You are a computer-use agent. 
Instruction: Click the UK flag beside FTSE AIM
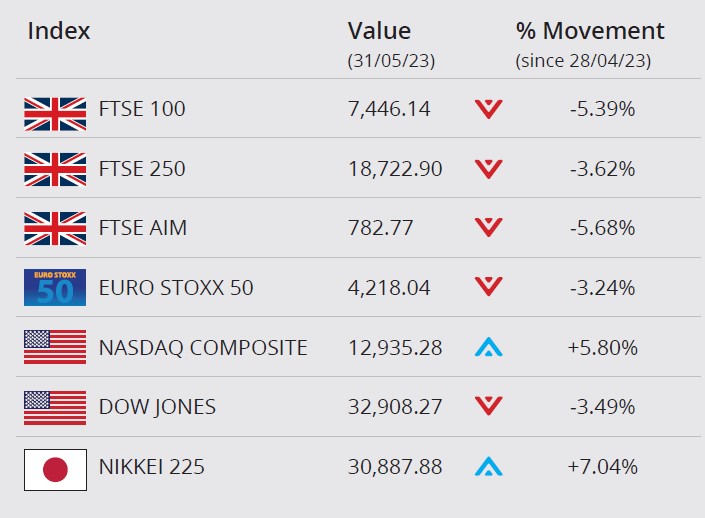click(x=55, y=228)
